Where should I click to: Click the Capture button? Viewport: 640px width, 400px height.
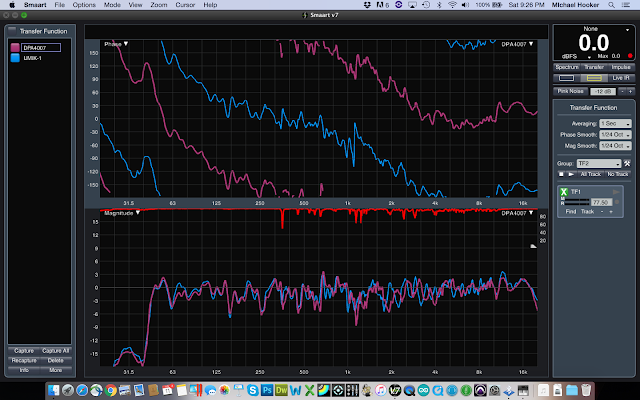point(24,351)
